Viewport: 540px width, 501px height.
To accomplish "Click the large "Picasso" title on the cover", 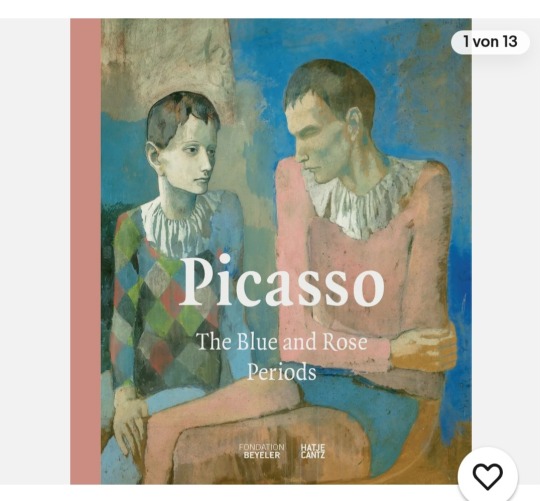I will pyautogui.click(x=281, y=282).
